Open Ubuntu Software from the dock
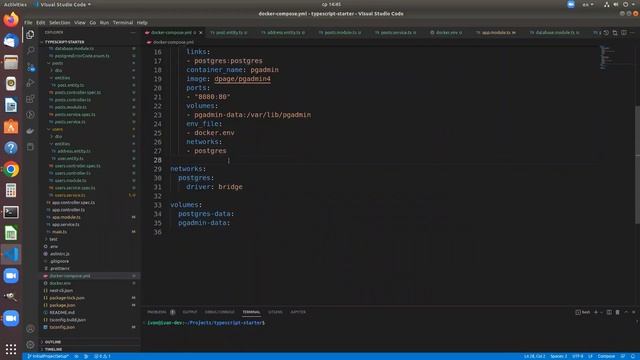 [x=11, y=127]
